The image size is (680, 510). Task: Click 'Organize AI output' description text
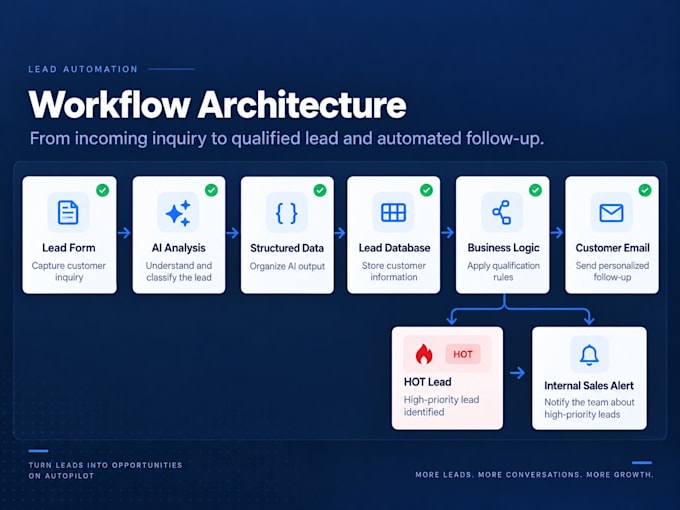(x=287, y=266)
